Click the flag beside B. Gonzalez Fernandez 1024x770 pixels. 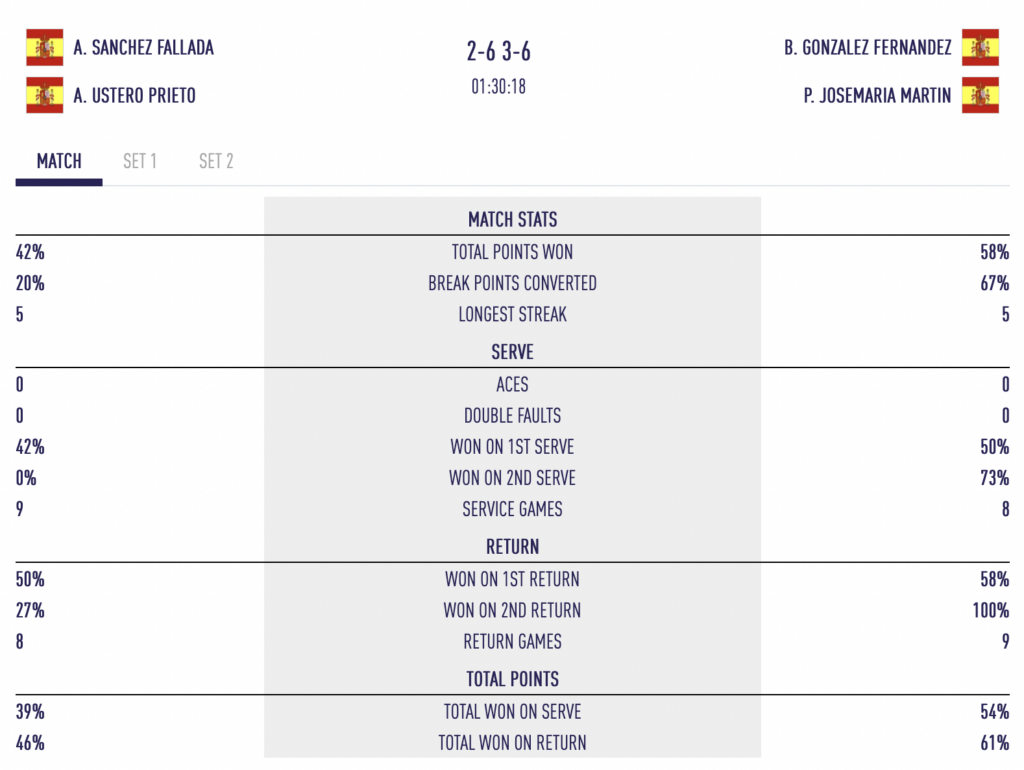pos(980,47)
